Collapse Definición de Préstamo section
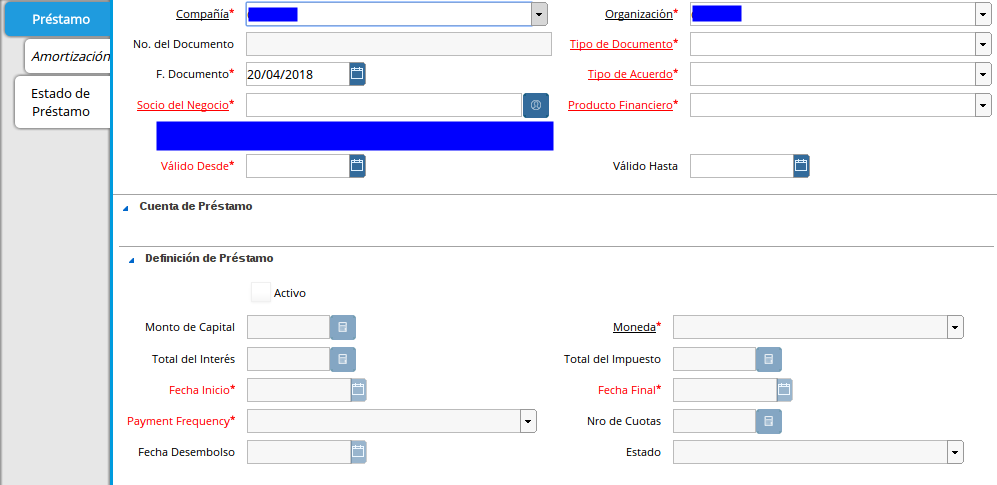Viewport: 997px width, 485px height. (131, 260)
